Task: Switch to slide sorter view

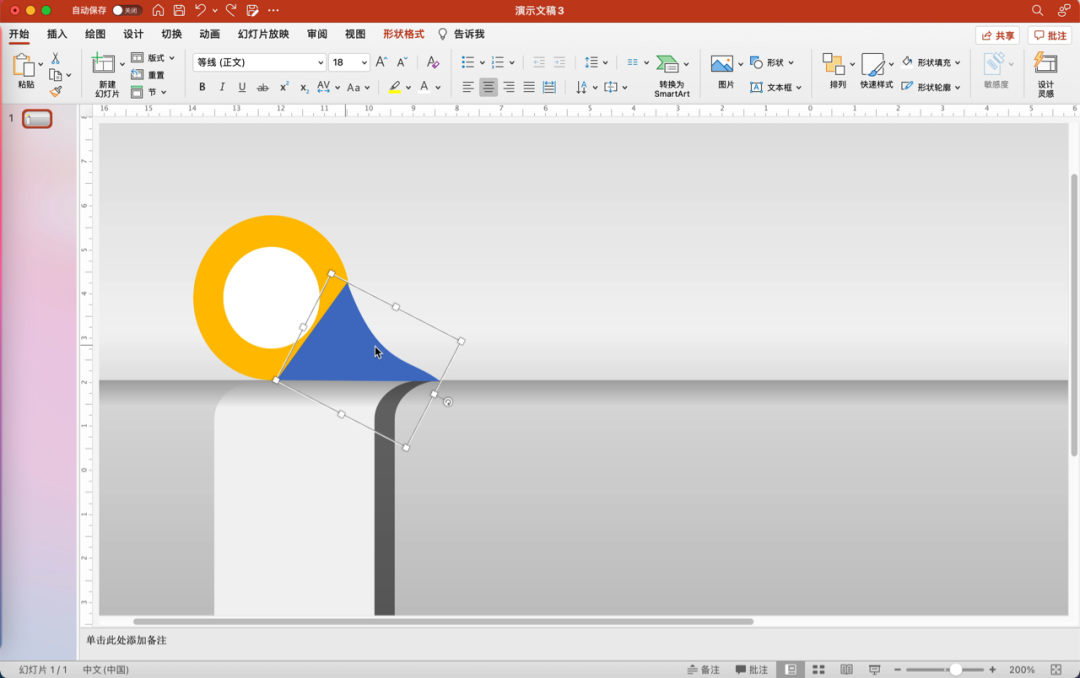Action: (818, 669)
